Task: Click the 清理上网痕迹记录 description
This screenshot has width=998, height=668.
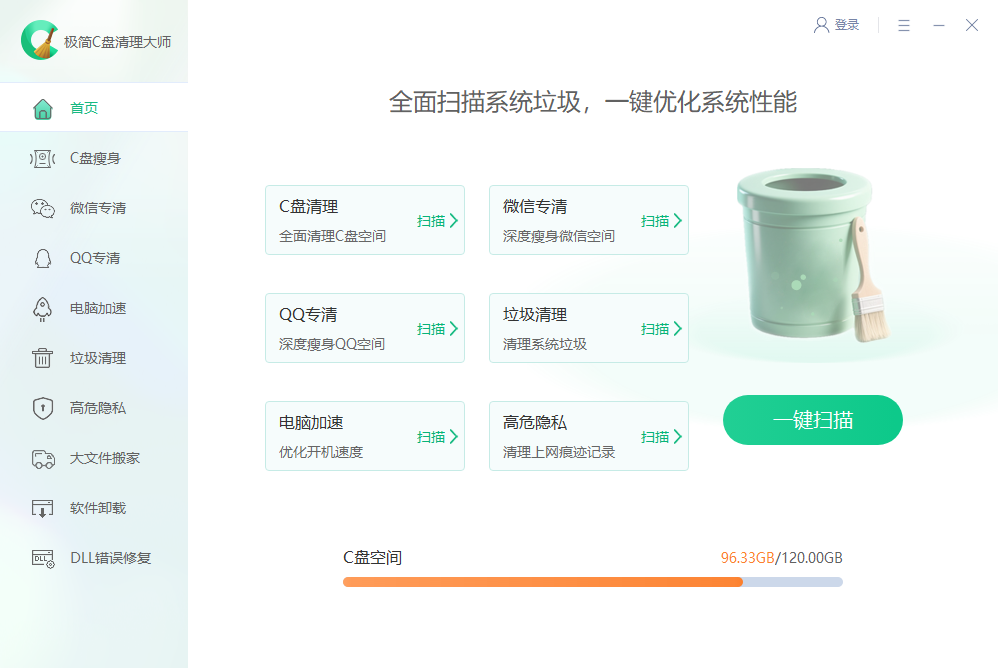Action: point(559,452)
